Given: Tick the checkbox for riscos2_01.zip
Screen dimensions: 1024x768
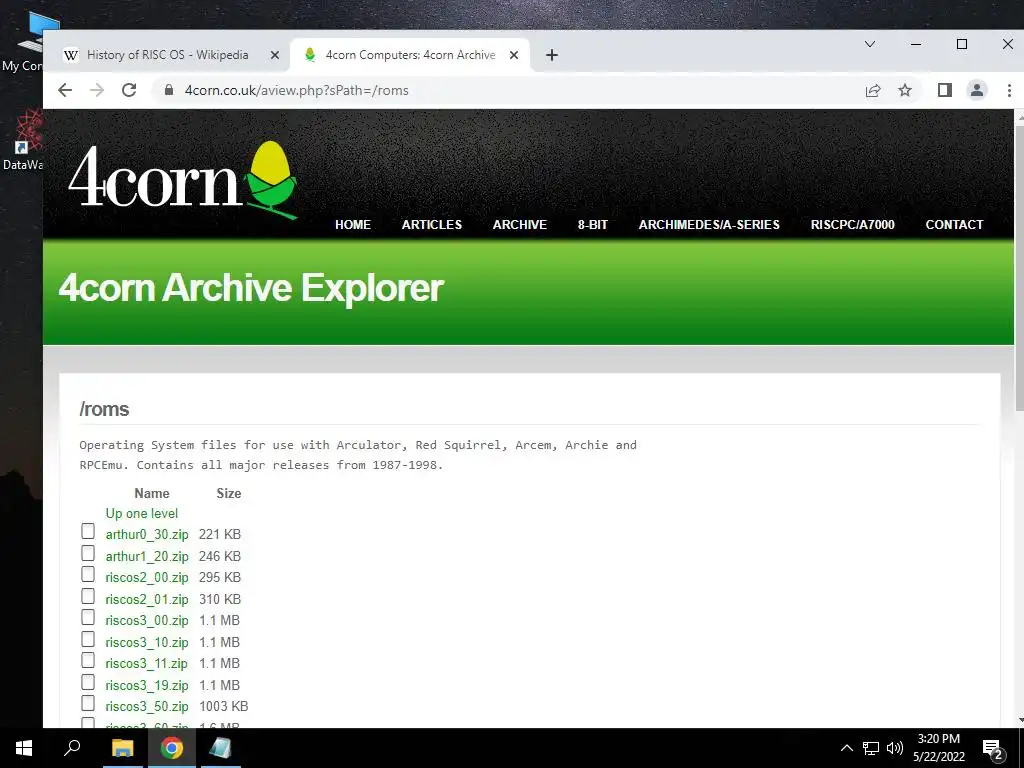Looking at the screenshot, I should tap(88, 596).
